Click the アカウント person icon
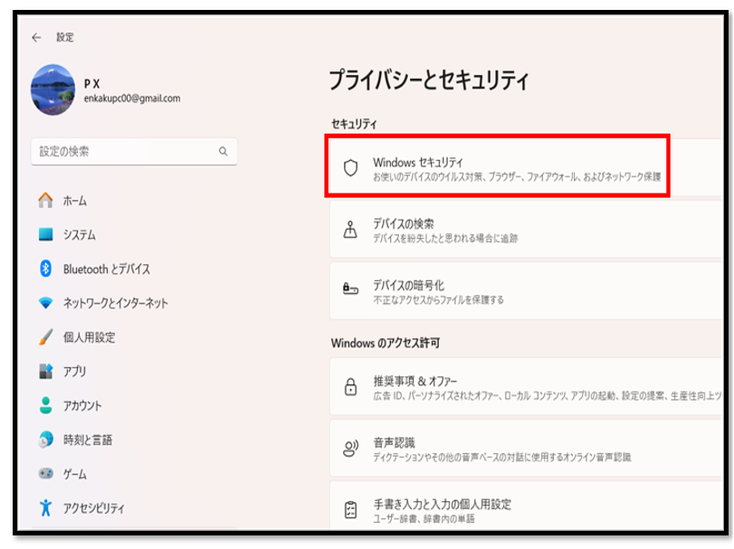The image size is (734, 549). pyautogui.click(x=45, y=405)
